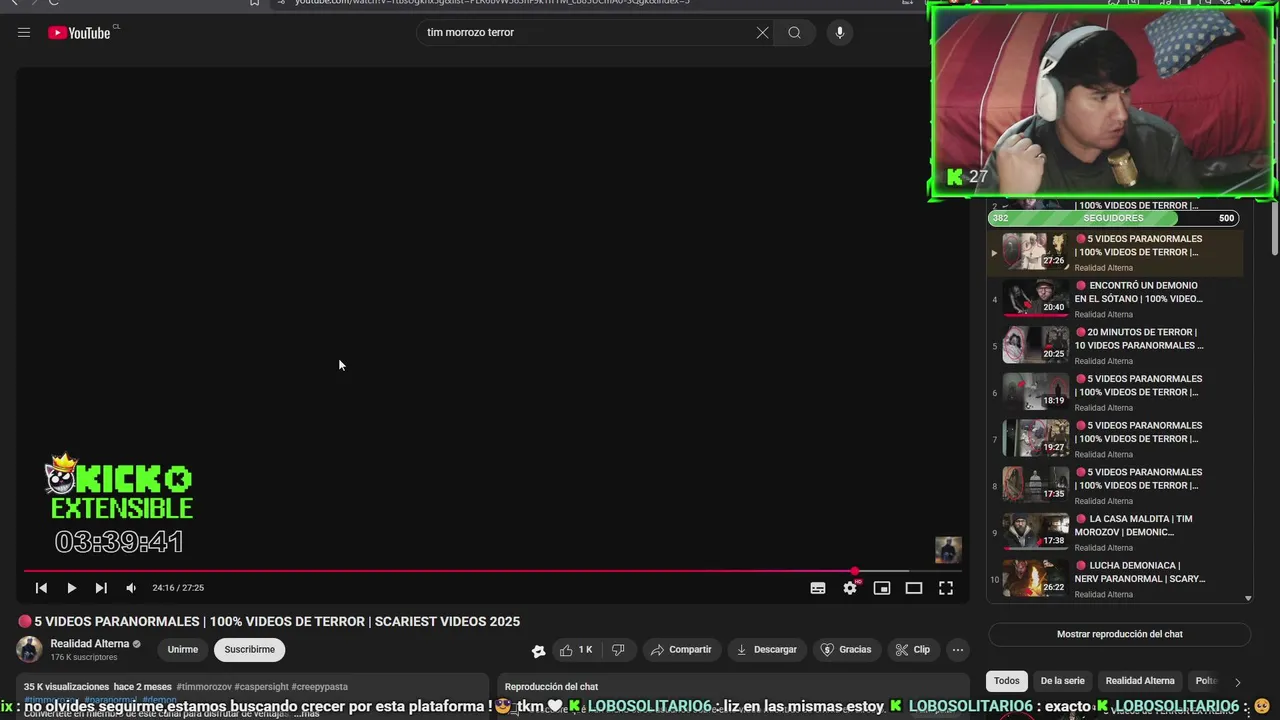Open the 17:35 5 VIDEOS PARANORMALES thumbnail
The height and width of the screenshot is (720, 1280).
pos(1035,485)
